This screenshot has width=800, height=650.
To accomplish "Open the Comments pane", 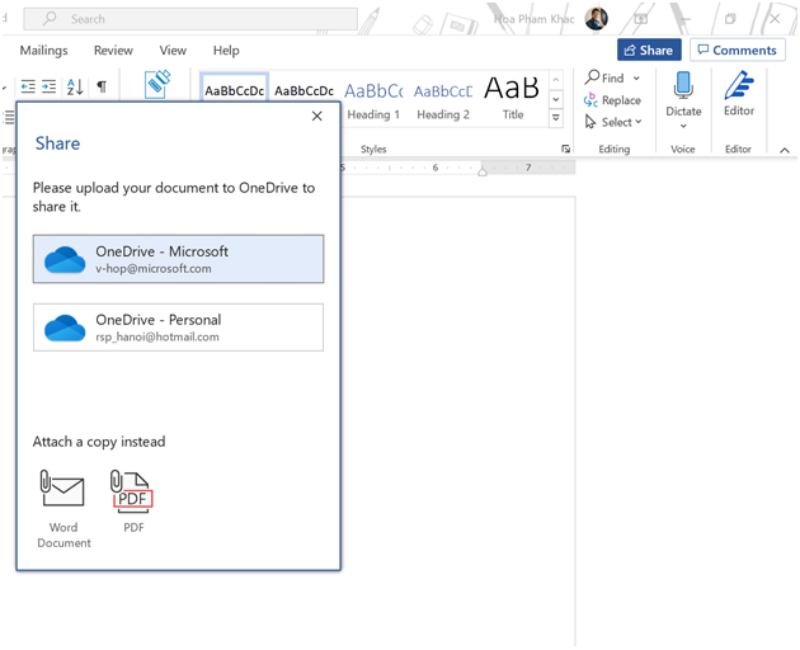I will [x=737, y=50].
